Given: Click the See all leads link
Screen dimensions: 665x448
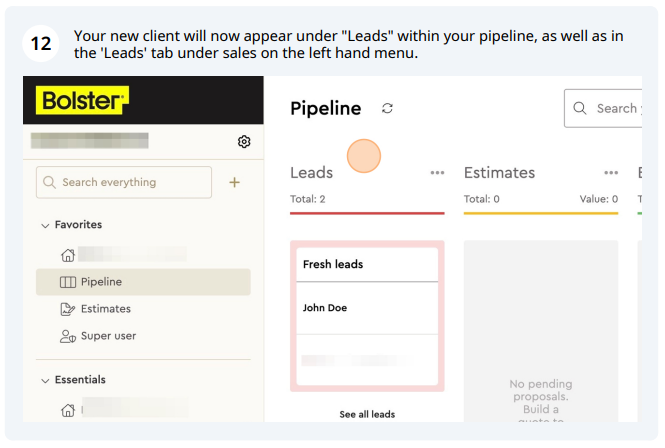Looking at the screenshot, I should [x=367, y=414].
